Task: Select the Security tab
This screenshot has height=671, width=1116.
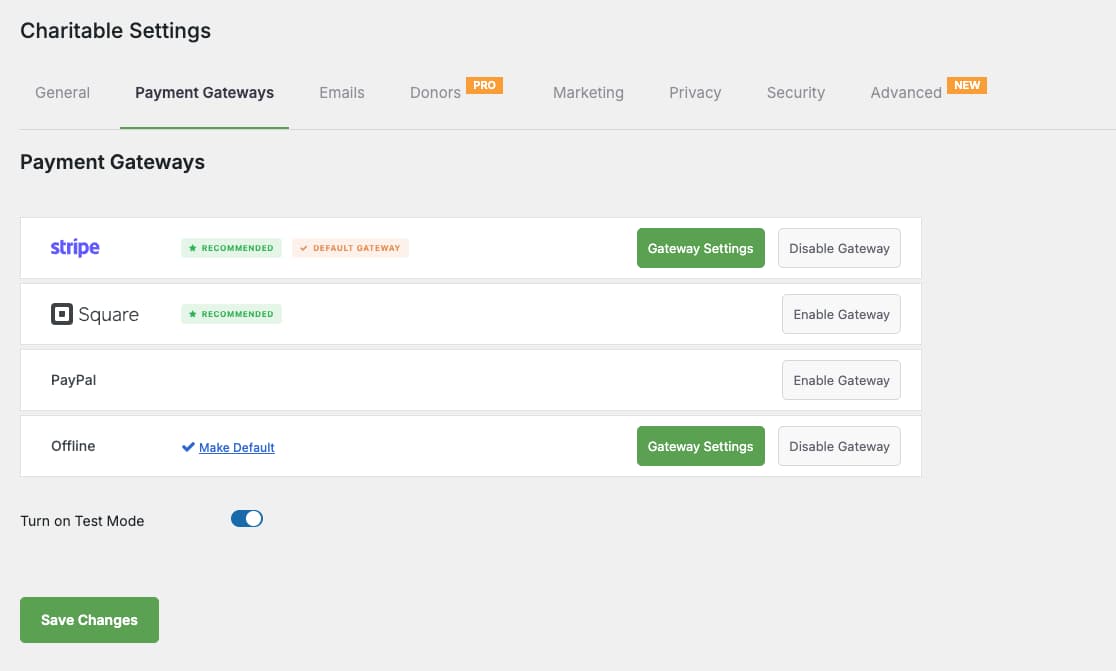Action: coord(795,93)
